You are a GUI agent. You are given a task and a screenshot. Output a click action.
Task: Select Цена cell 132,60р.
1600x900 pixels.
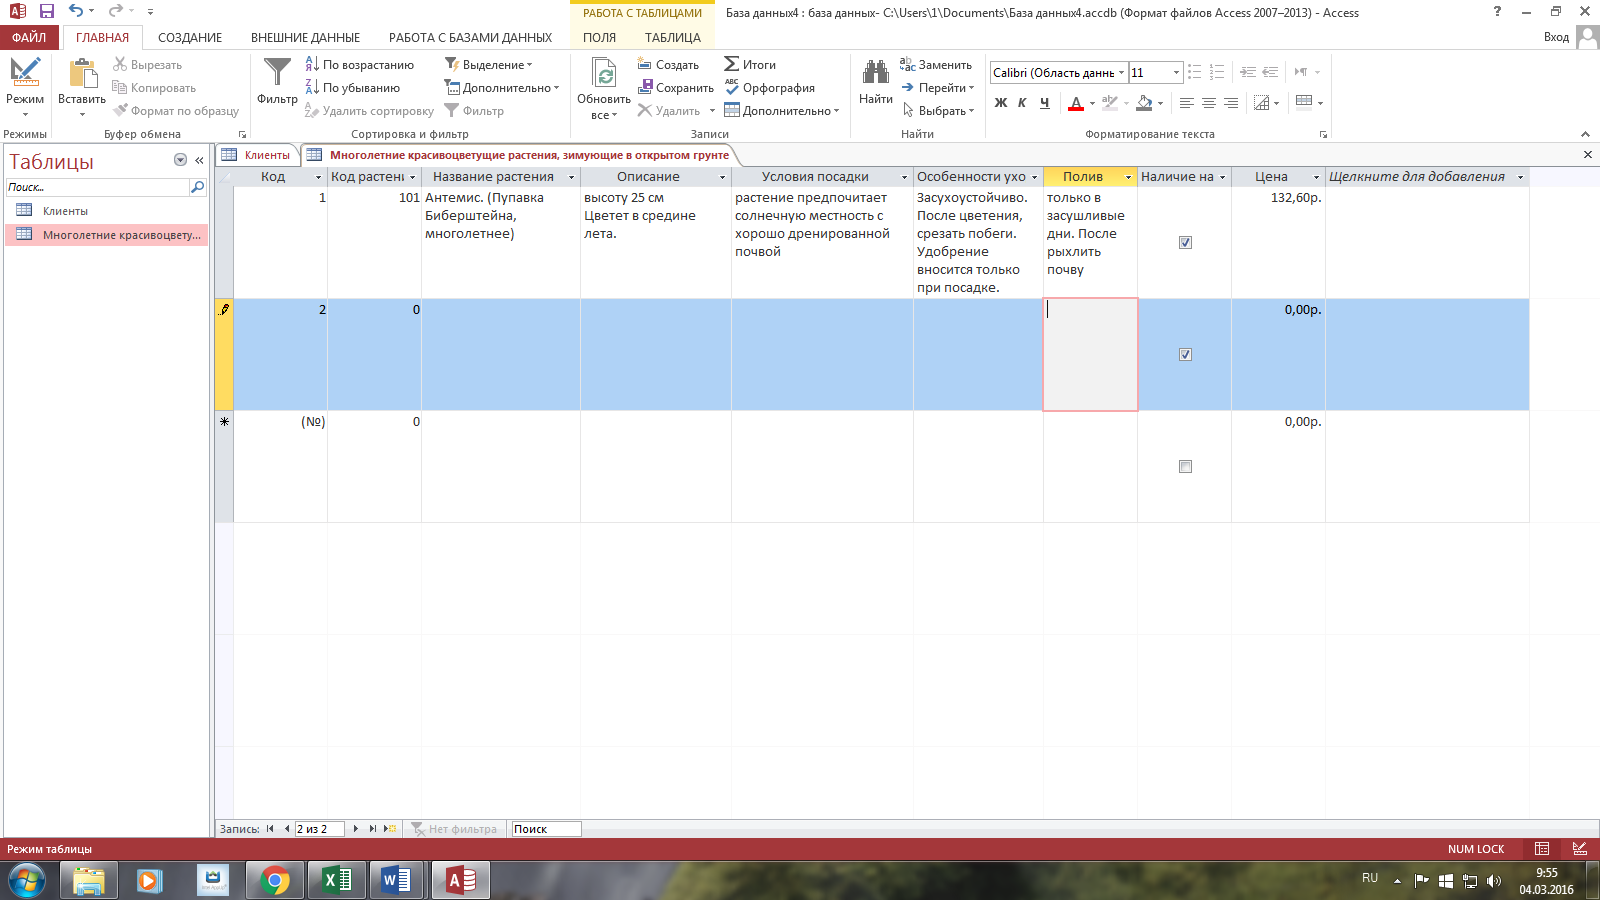click(x=1278, y=242)
